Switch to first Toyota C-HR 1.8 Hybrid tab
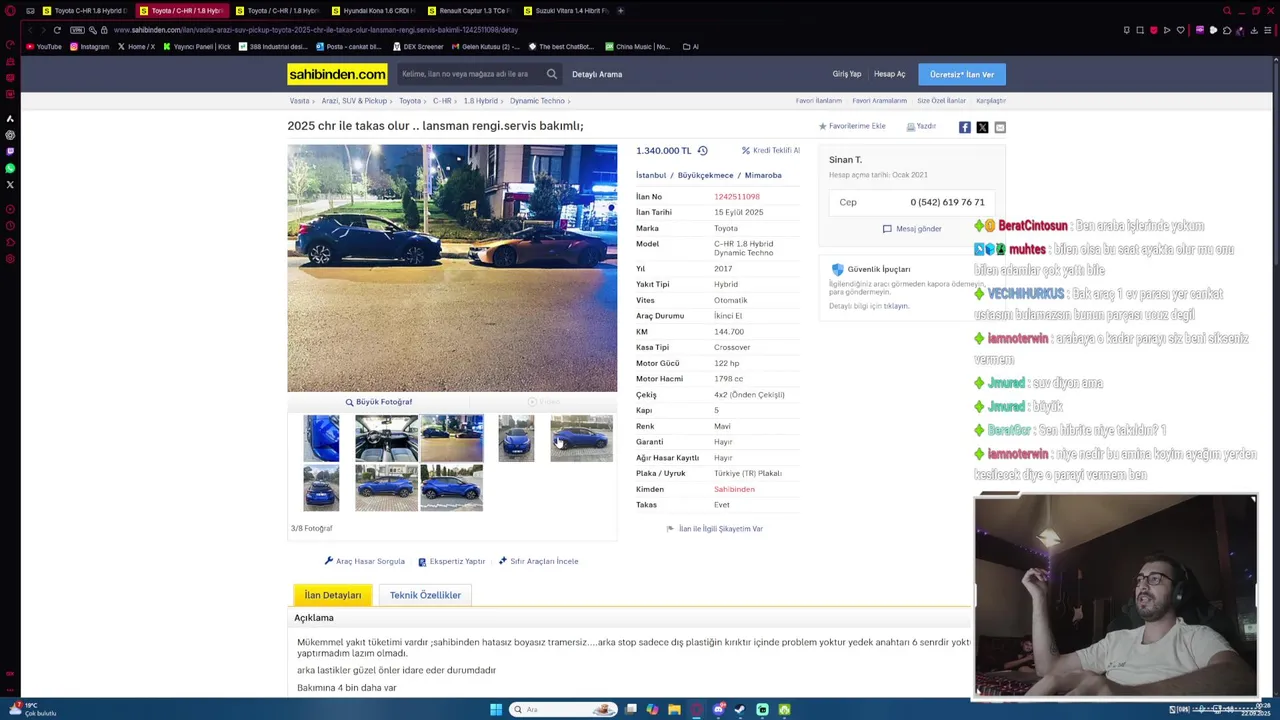This screenshot has height=720, width=1280. tap(84, 11)
